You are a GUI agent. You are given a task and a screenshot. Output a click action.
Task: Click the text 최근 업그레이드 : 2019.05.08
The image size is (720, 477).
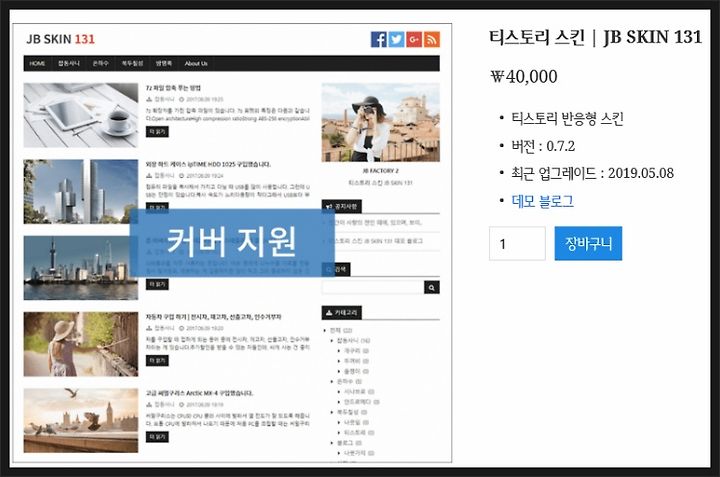click(592, 174)
